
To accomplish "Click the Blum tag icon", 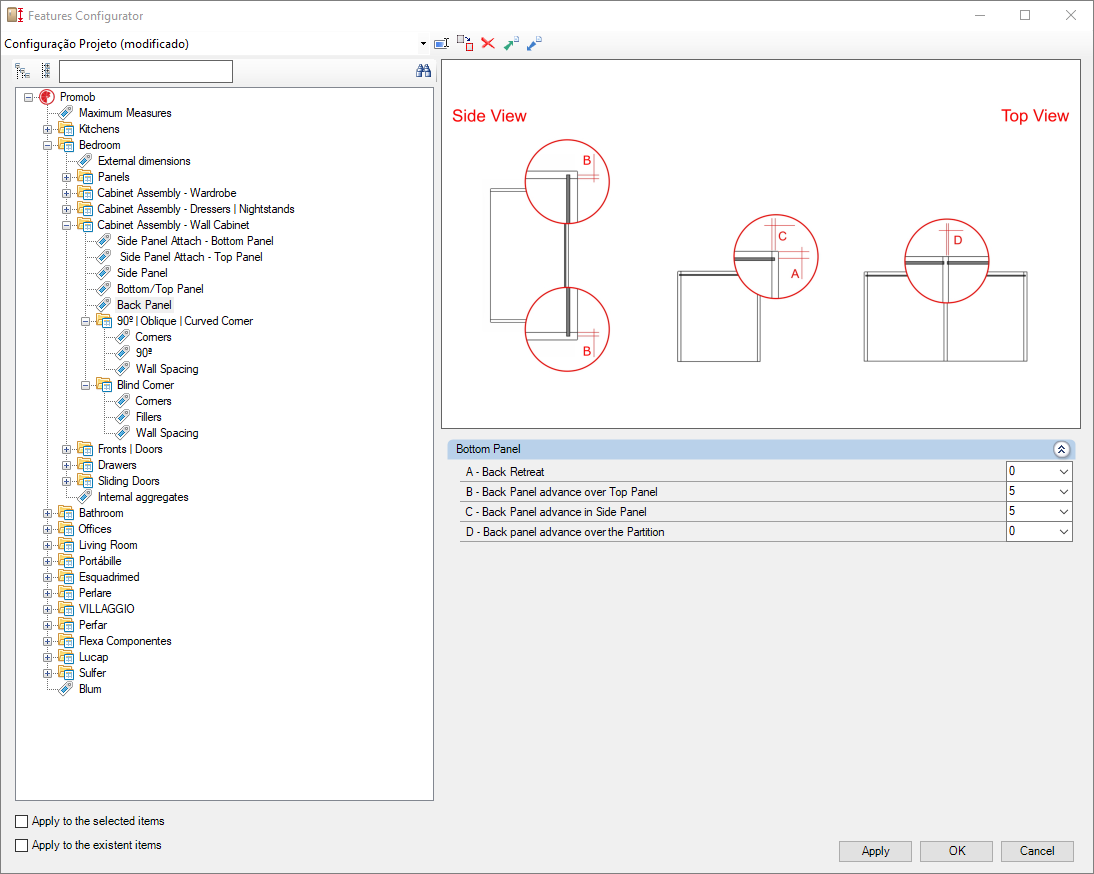I will click(x=66, y=688).
